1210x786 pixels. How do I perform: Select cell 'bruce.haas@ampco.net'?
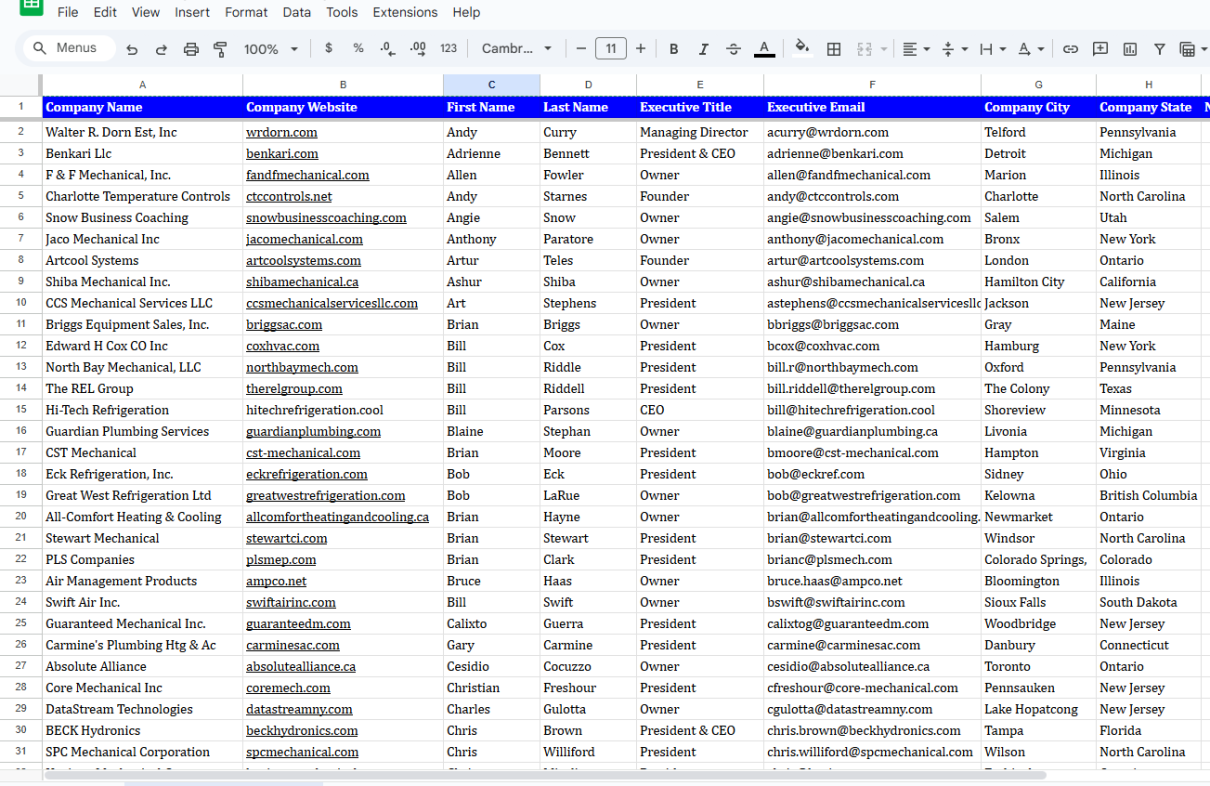click(872, 581)
